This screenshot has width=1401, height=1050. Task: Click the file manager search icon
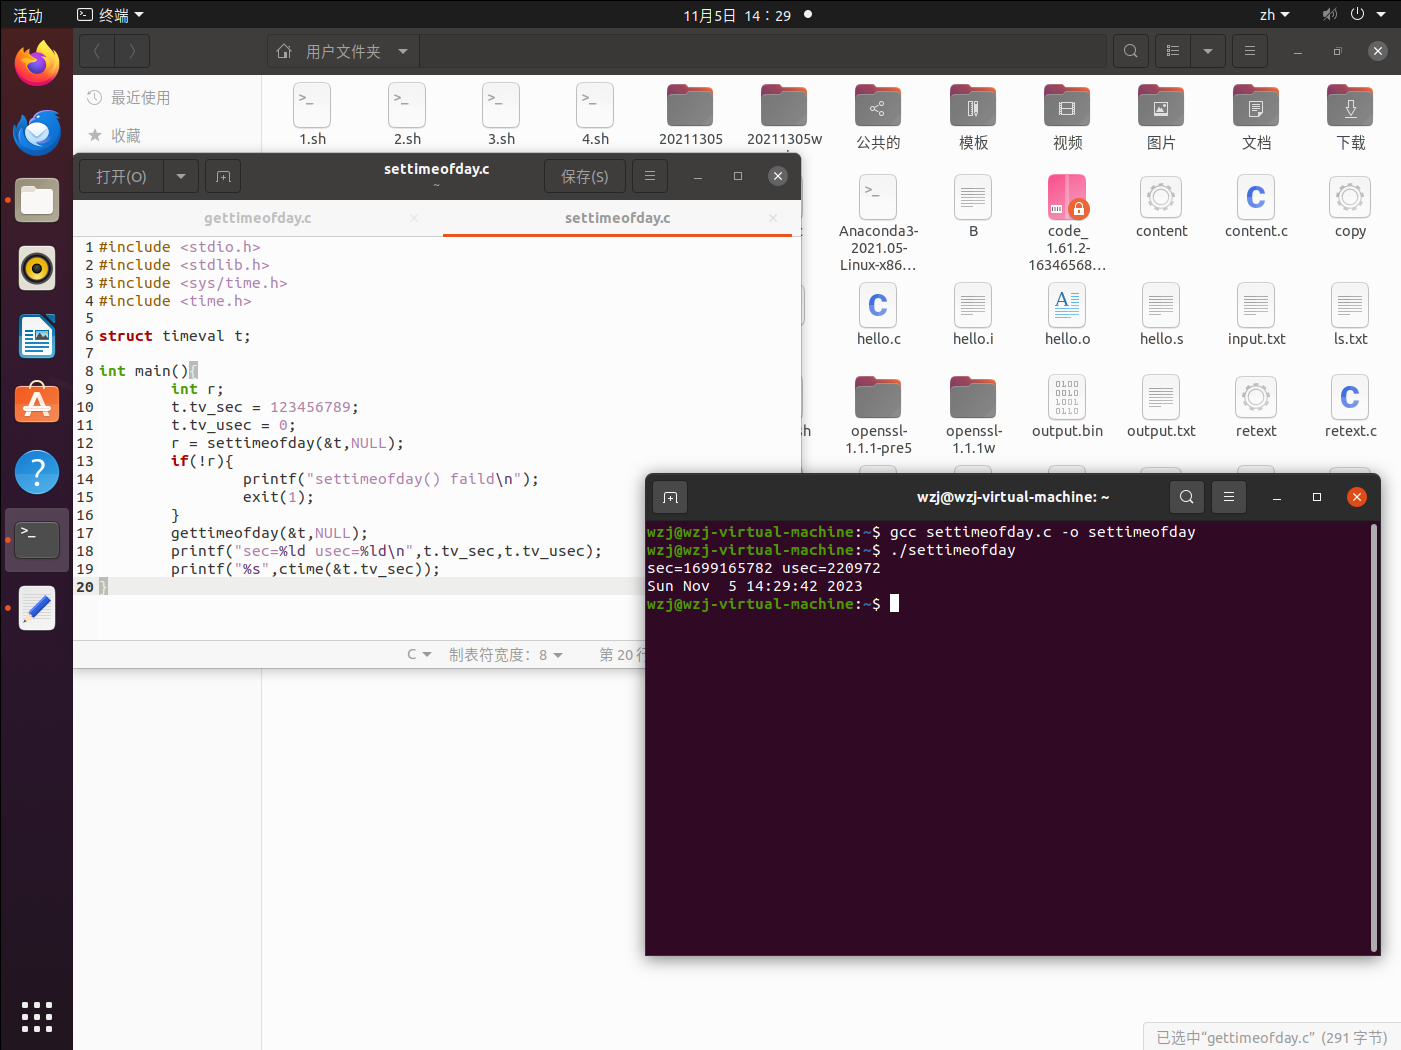[1130, 51]
